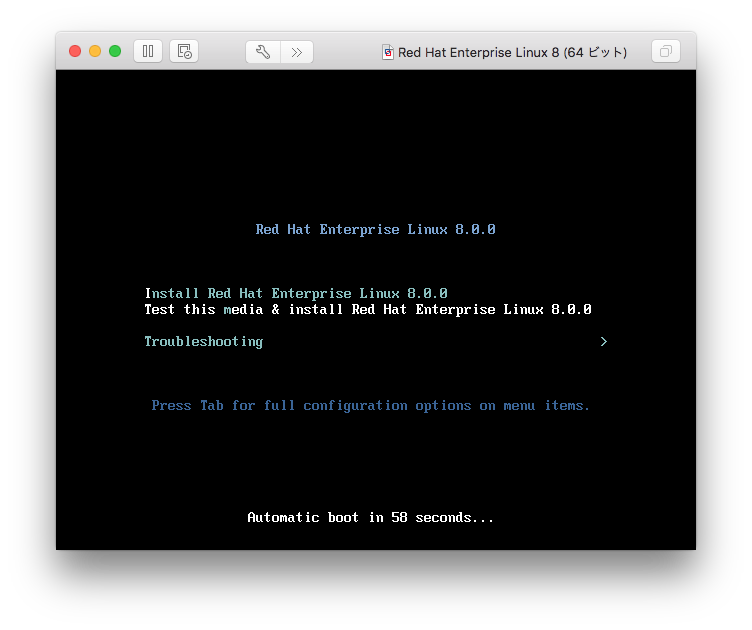Close the virtual machine window
The height and width of the screenshot is (630, 752).
tap(75, 51)
